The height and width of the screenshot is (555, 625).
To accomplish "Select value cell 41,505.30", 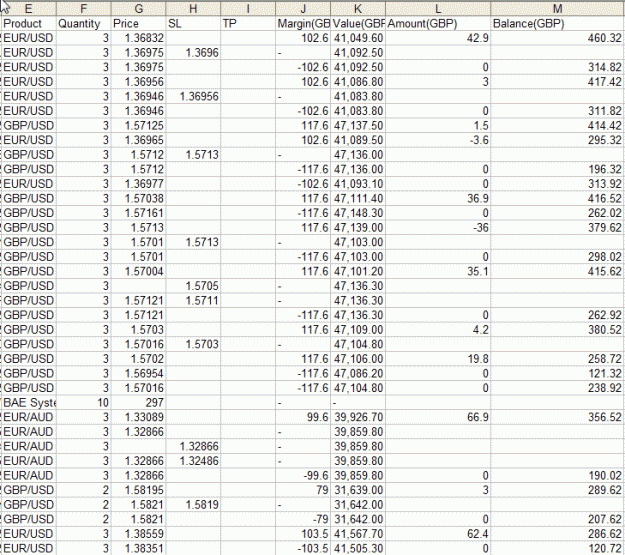I will [x=358, y=549].
